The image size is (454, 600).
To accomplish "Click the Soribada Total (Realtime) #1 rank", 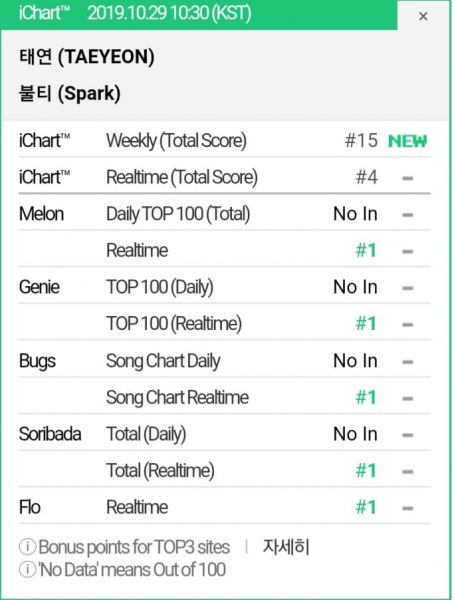I will [x=366, y=471].
